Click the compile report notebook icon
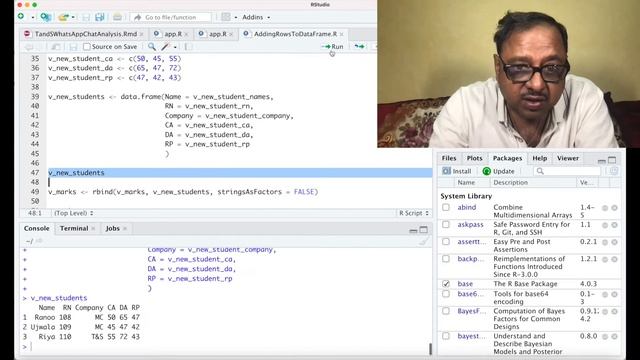This screenshot has width=640, height=360. [188, 47]
